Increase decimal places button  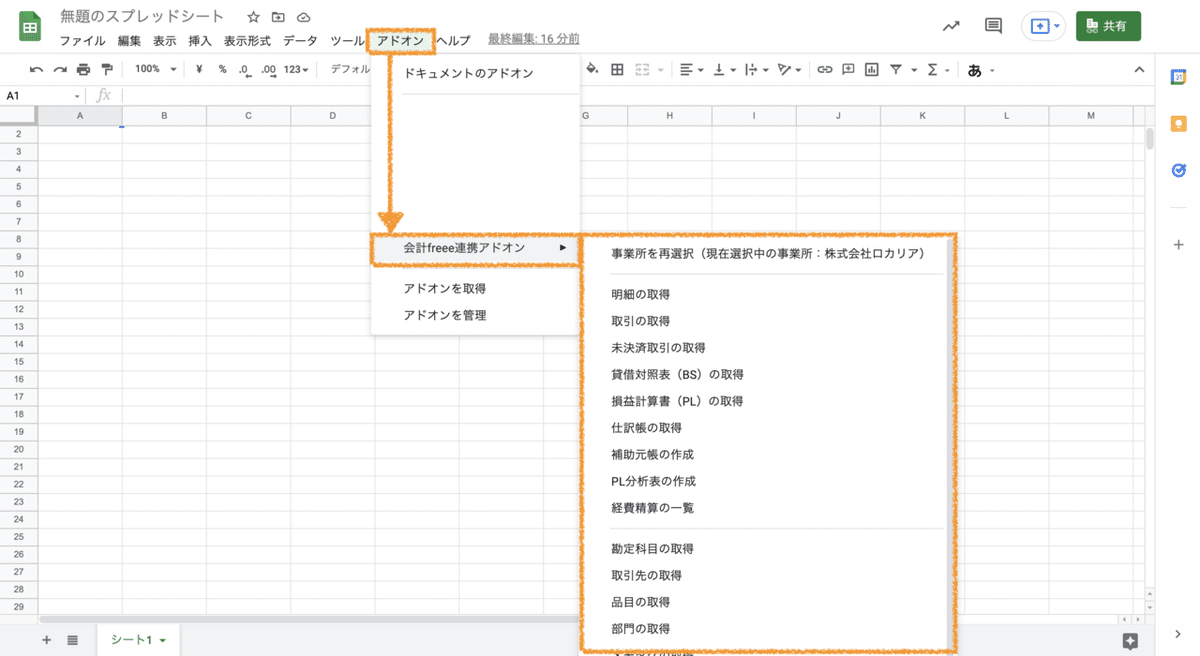click(x=268, y=69)
